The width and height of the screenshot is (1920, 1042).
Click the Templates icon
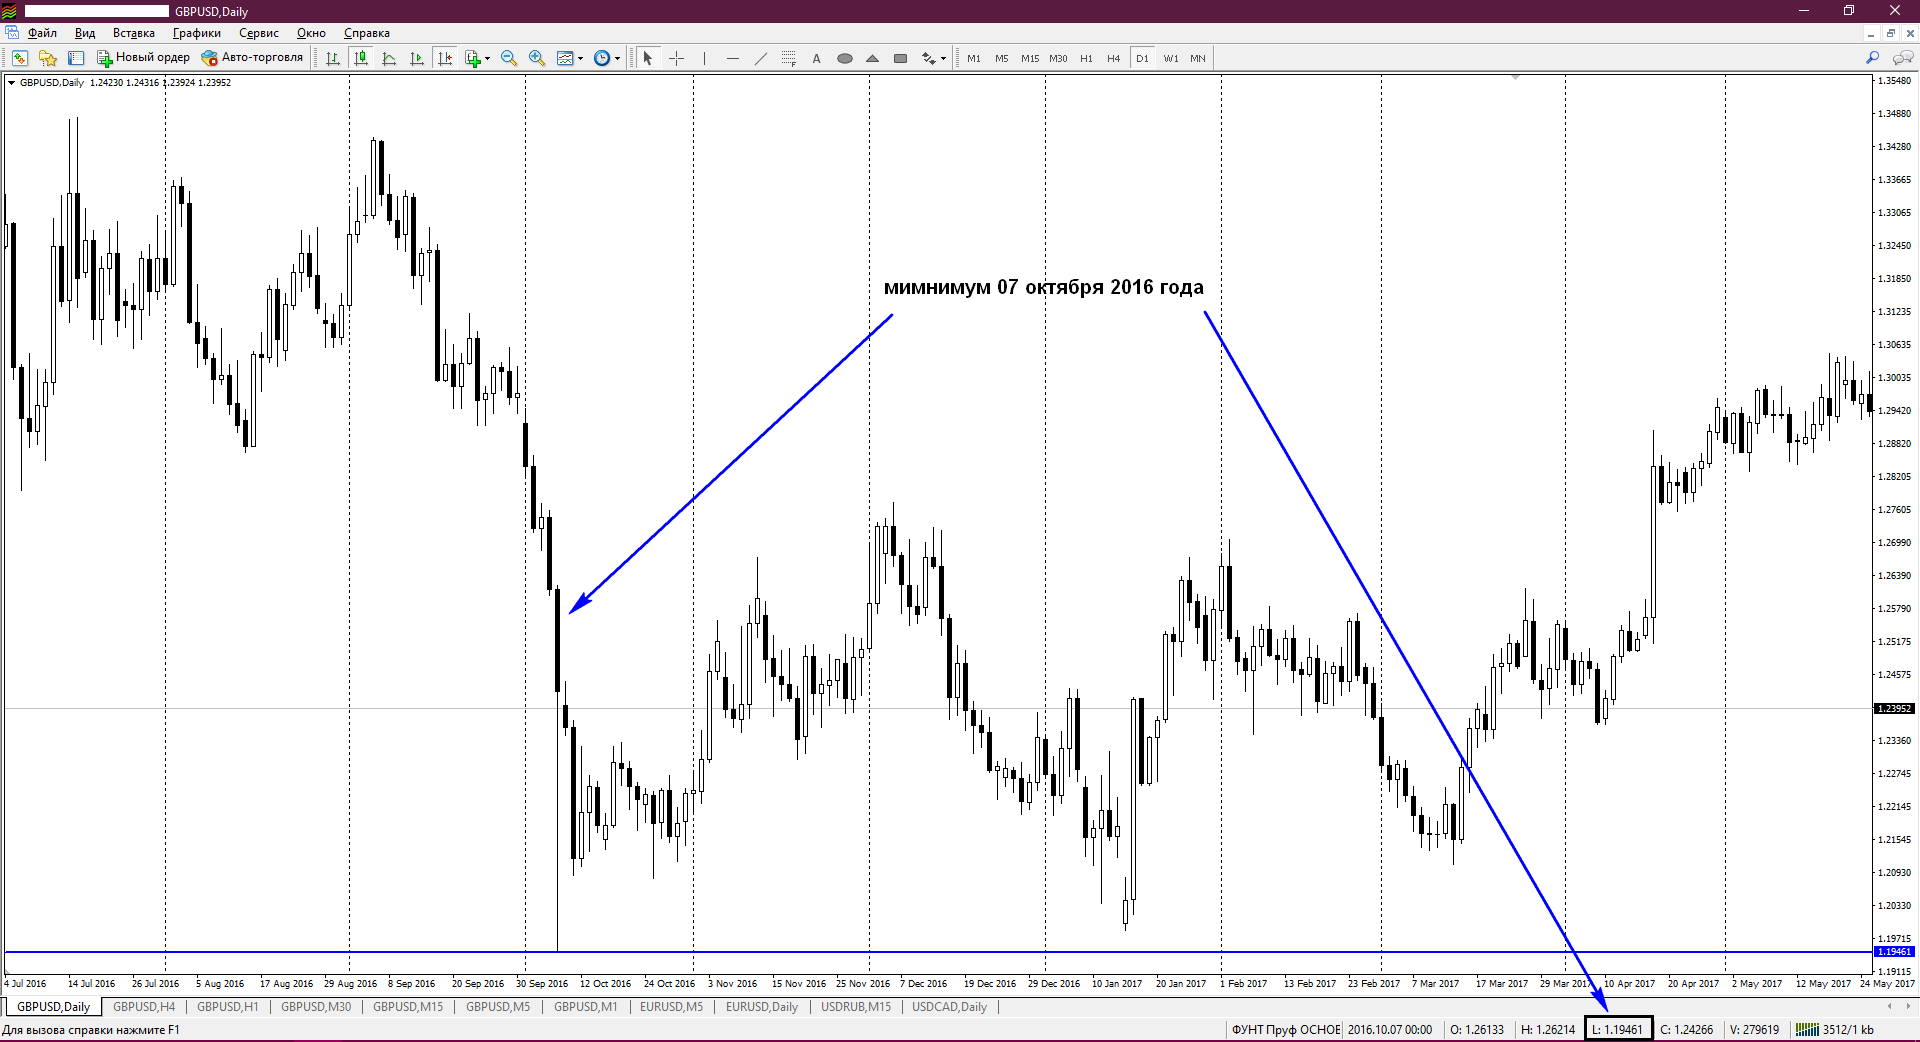point(565,58)
